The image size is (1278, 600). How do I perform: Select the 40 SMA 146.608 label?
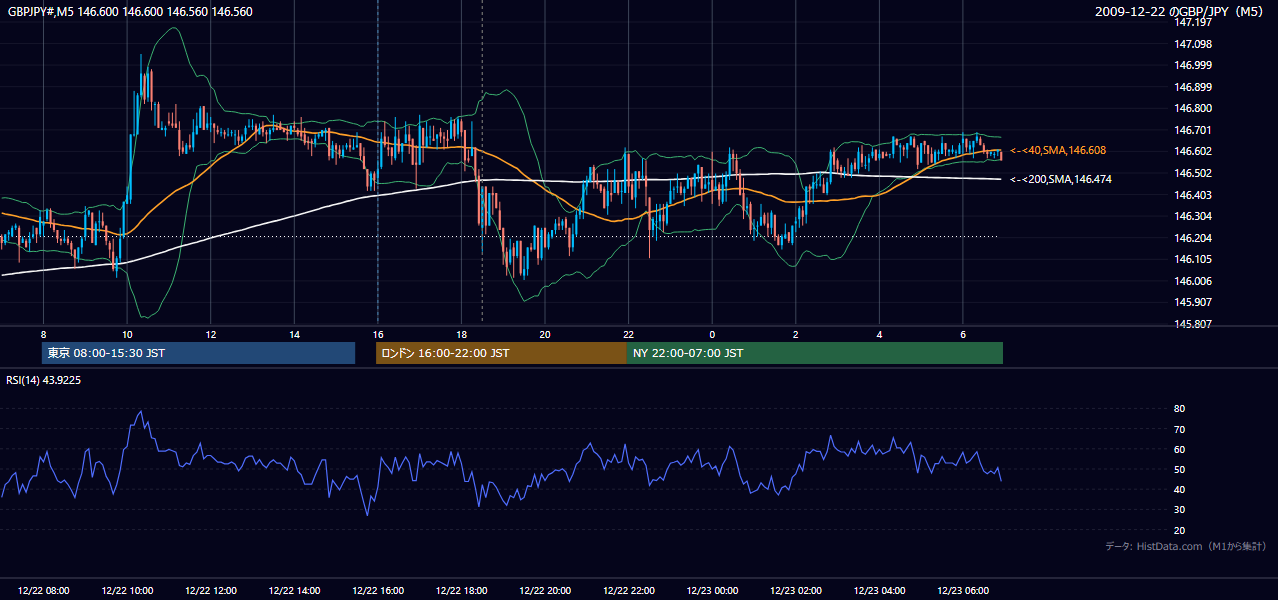click(x=1058, y=150)
